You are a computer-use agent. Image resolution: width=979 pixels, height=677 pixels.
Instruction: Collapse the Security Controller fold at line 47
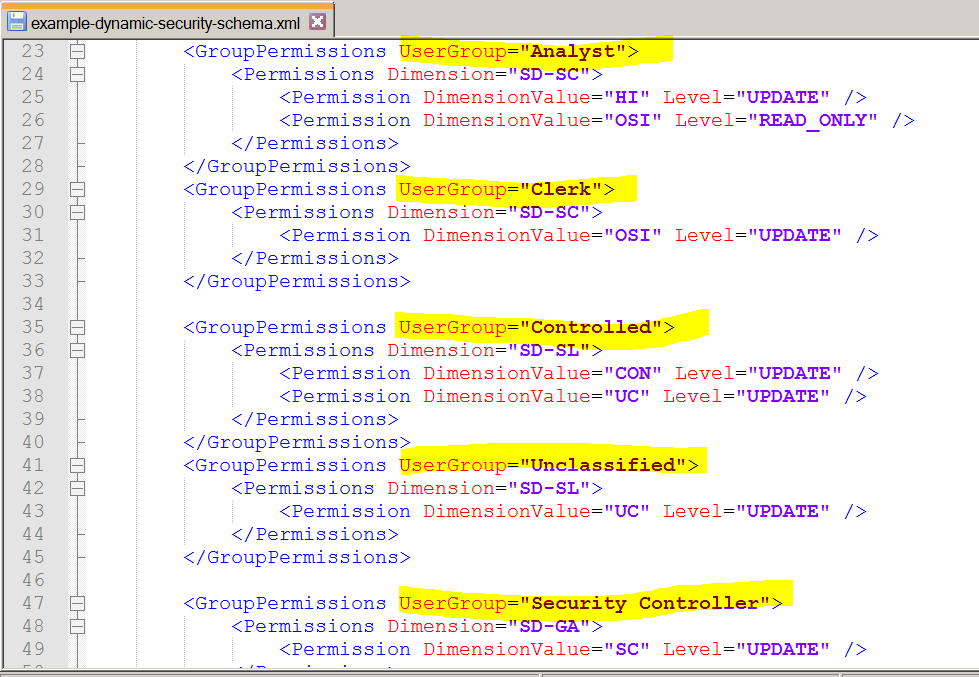[x=78, y=603]
